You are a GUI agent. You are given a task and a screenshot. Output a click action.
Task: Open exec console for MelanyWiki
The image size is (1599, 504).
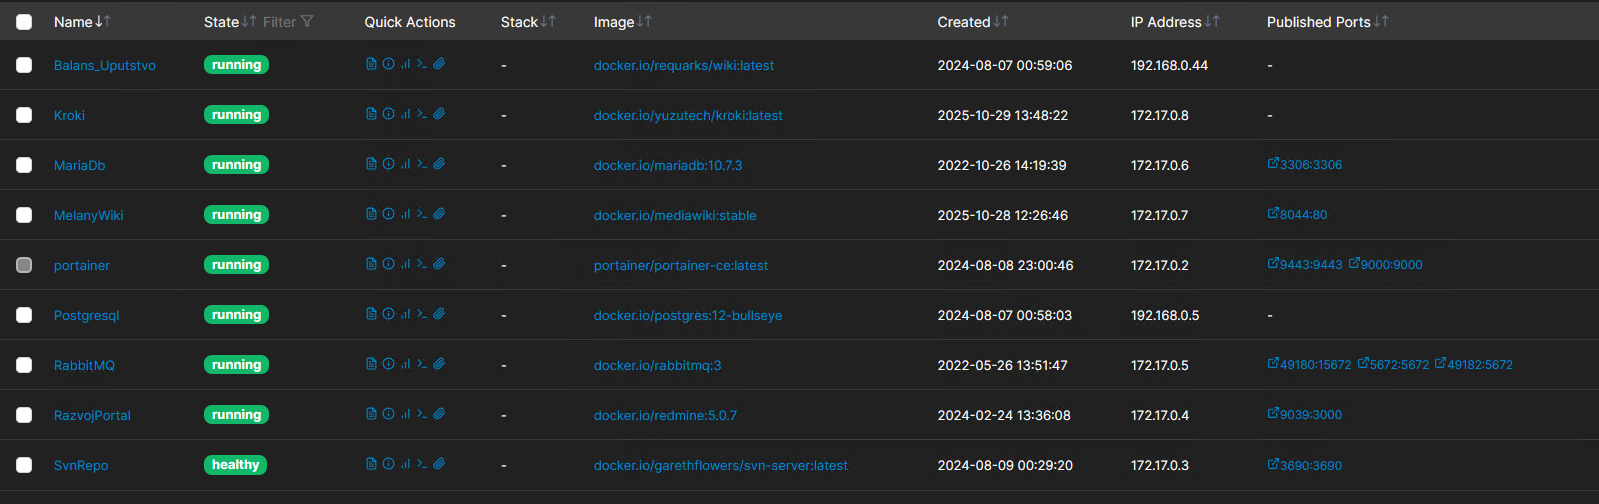click(422, 214)
